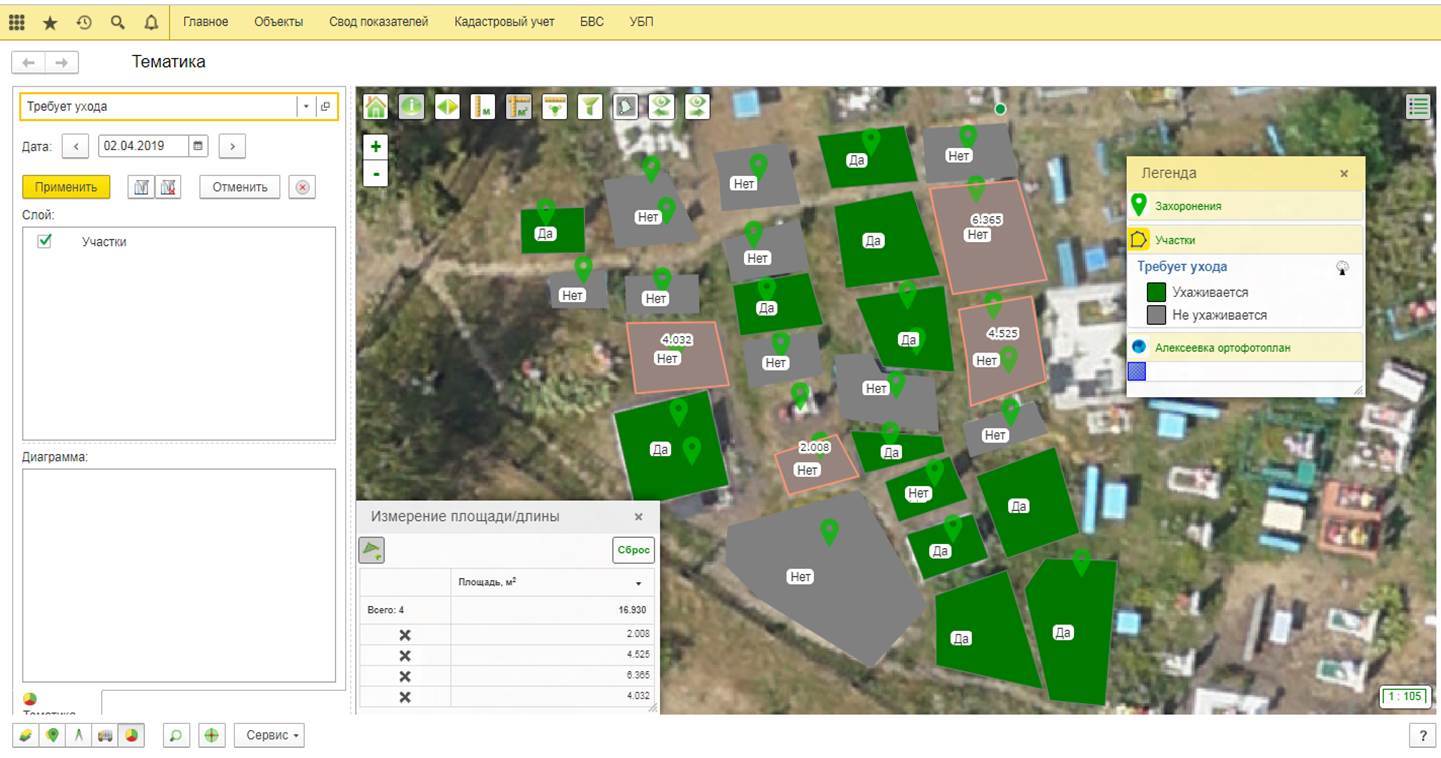The height and width of the screenshot is (758, 1441).
Task: Click the map Home extent icon
Action: 376,106
